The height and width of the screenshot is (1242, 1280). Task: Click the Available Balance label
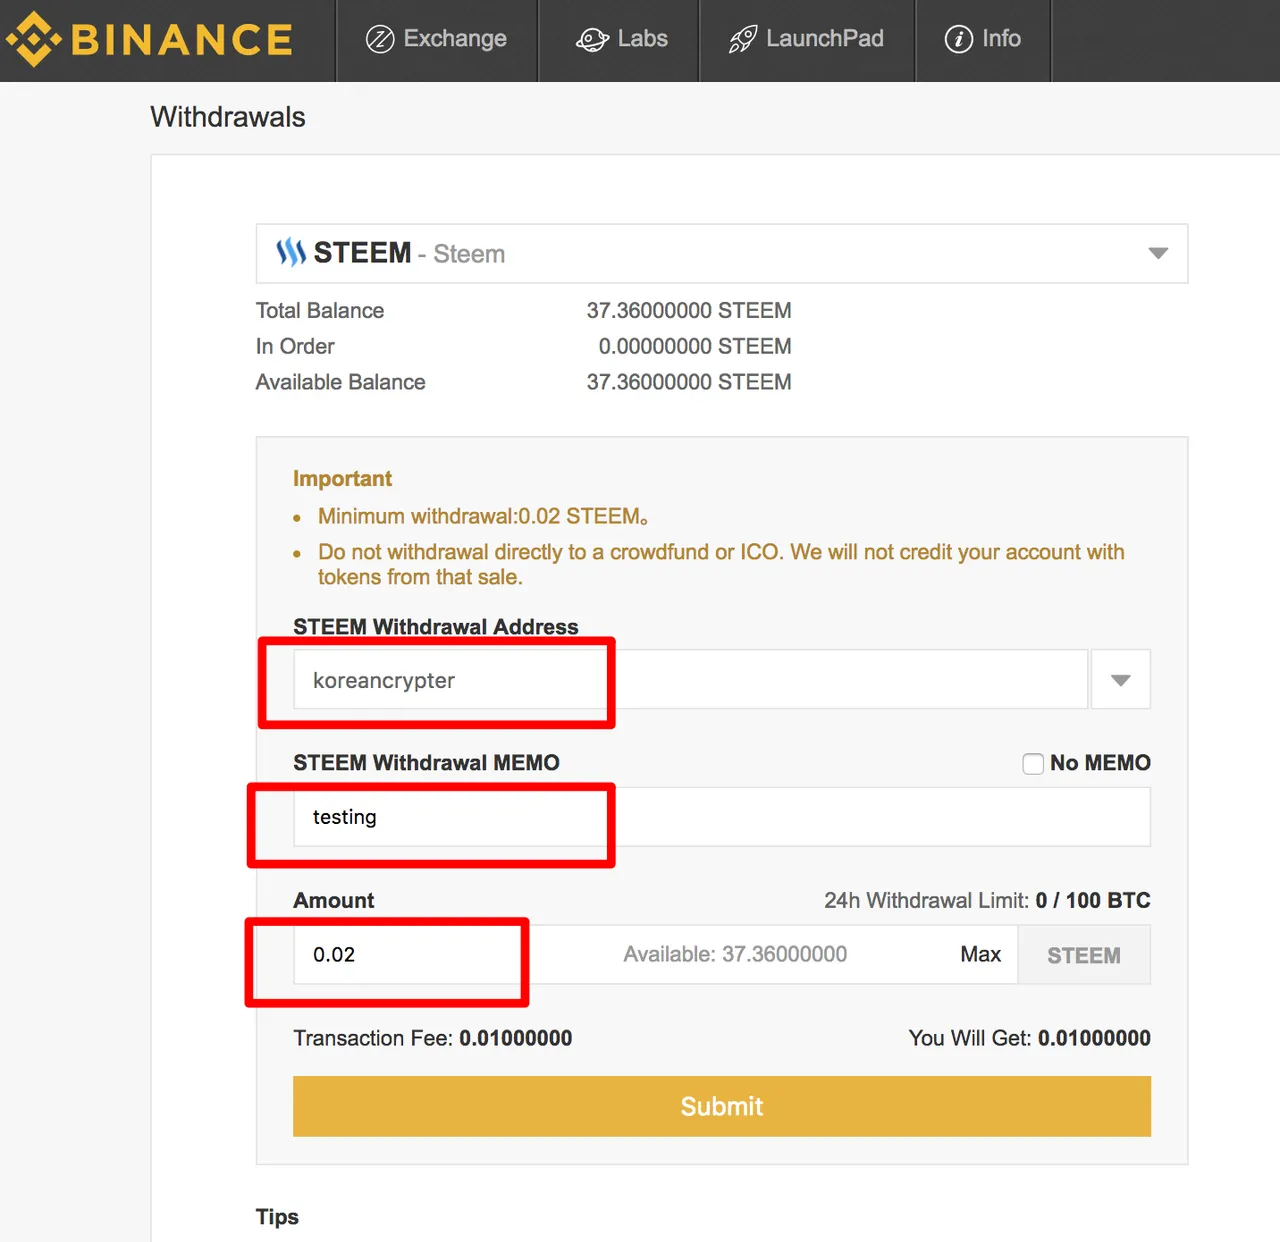point(341,383)
